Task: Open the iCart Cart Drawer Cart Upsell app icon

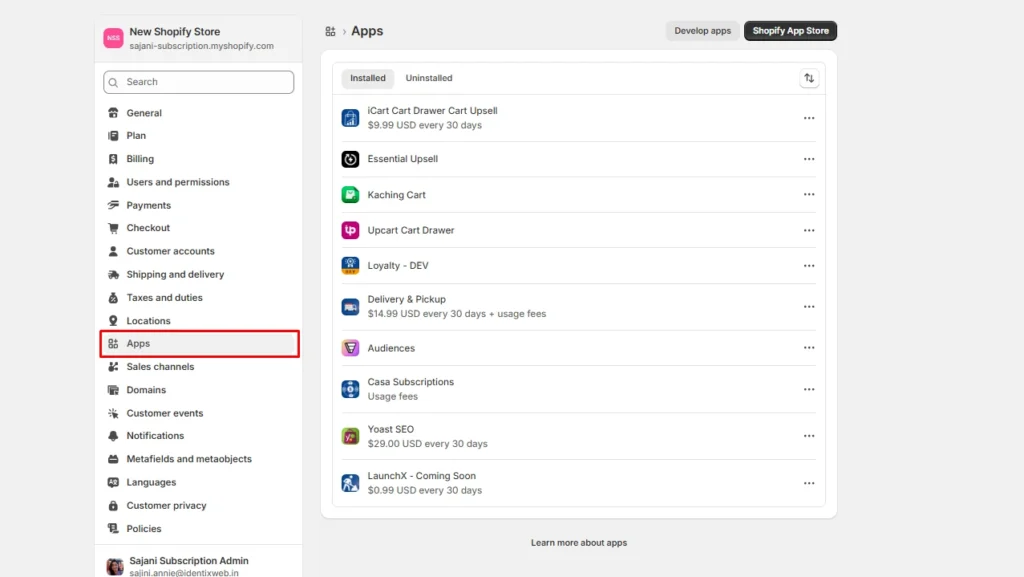Action: [x=349, y=117]
